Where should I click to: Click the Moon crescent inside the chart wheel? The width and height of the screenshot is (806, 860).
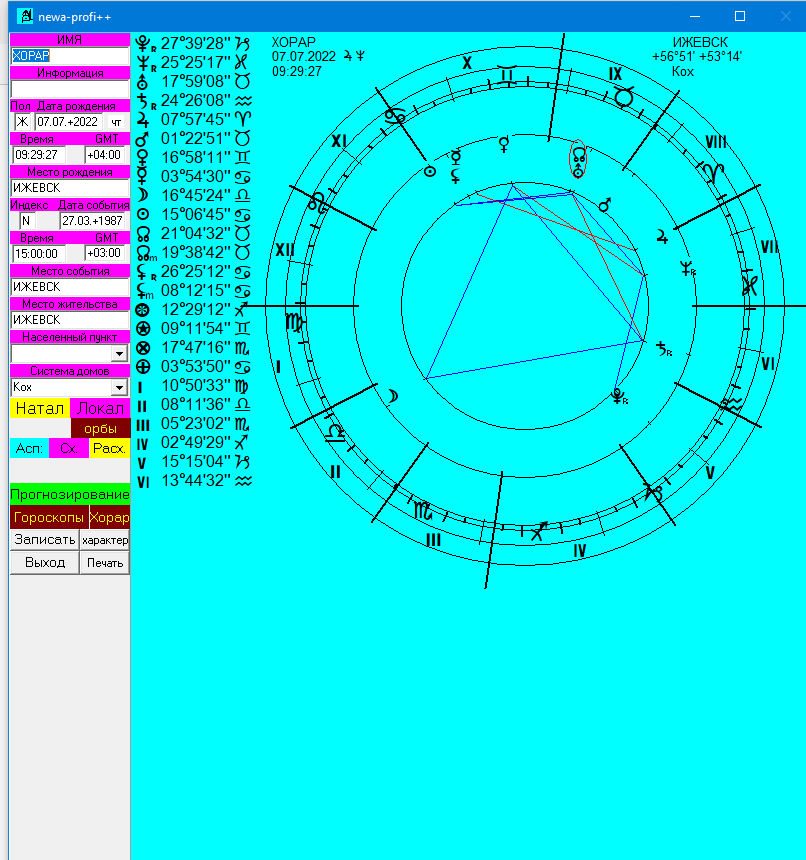click(393, 397)
